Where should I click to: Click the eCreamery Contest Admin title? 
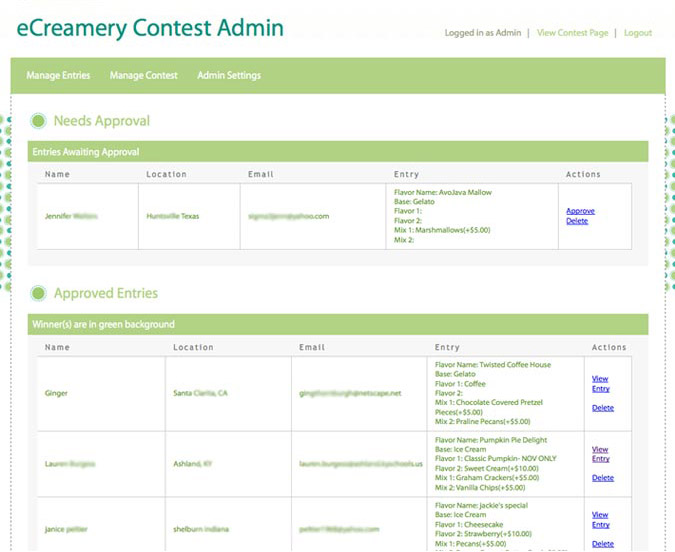point(150,28)
